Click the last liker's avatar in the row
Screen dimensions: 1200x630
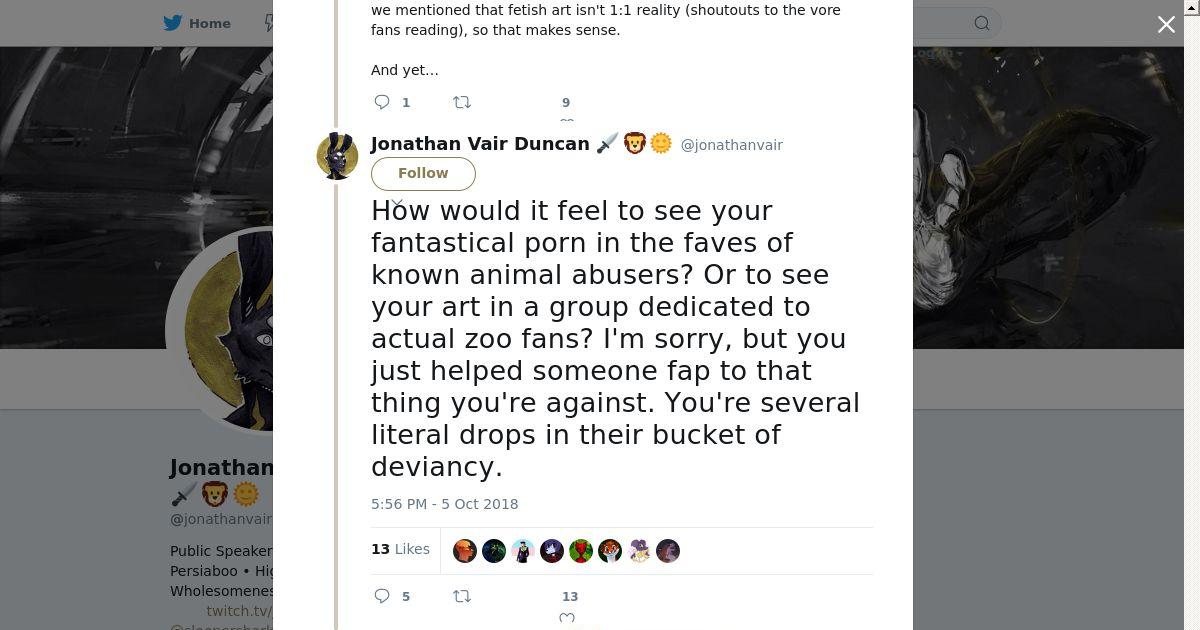coord(668,551)
